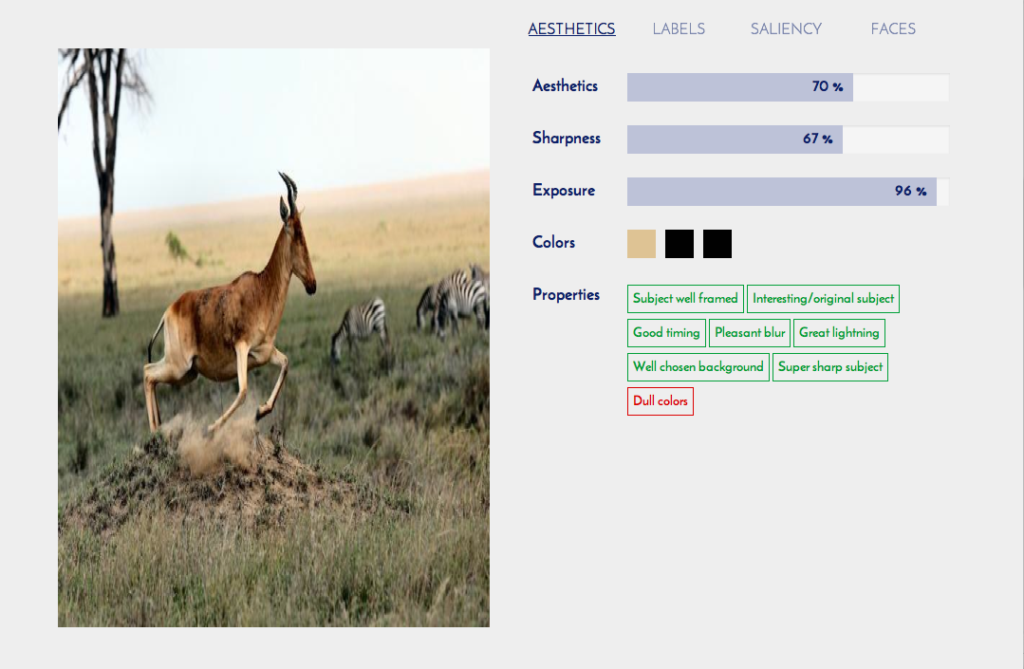The height and width of the screenshot is (669, 1024).
Task: Click the red 'Dull colors' tag
Action: [660, 401]
